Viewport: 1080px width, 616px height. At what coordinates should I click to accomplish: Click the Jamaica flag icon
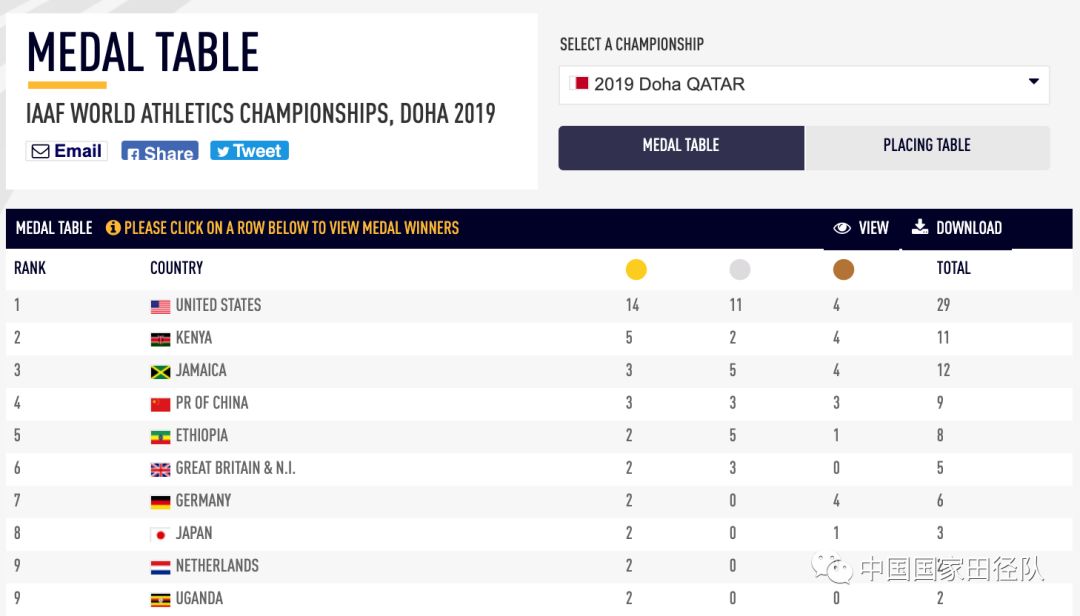tap(160, 372)
